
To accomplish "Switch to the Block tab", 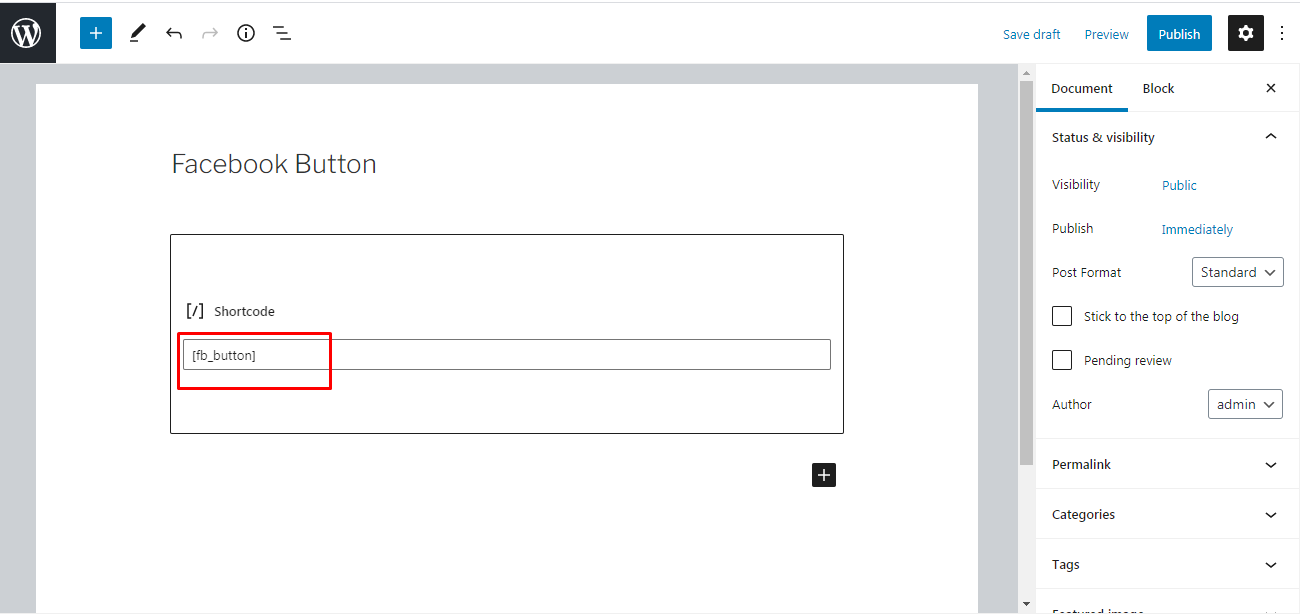I will [1158, 88].
